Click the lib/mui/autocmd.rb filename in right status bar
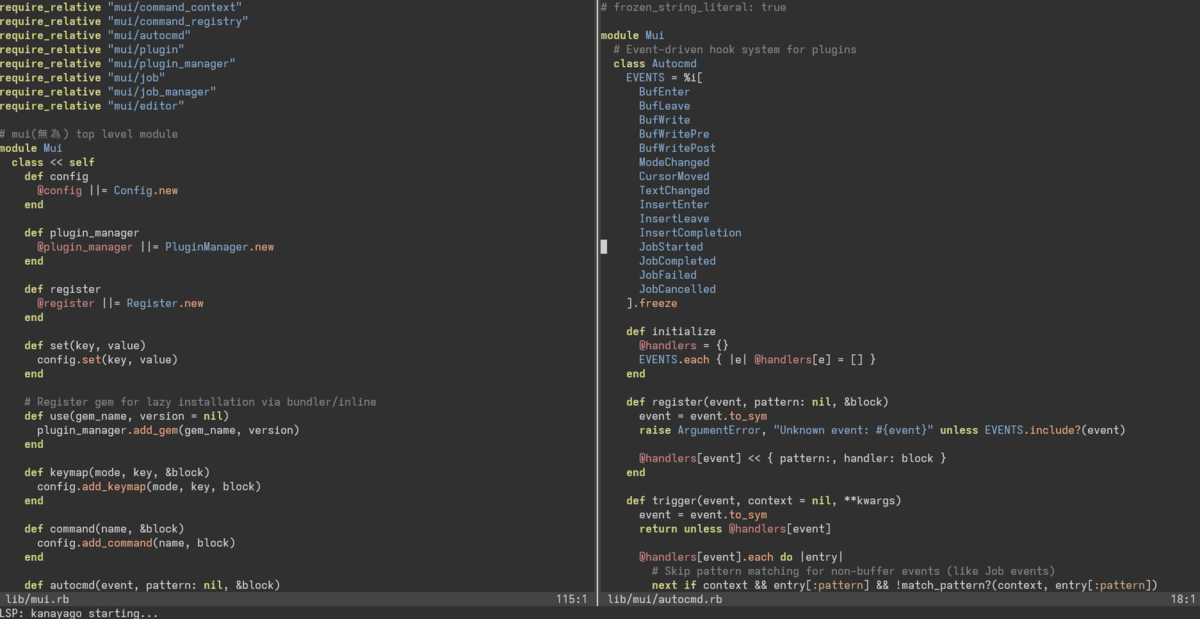 click(664, 600)
